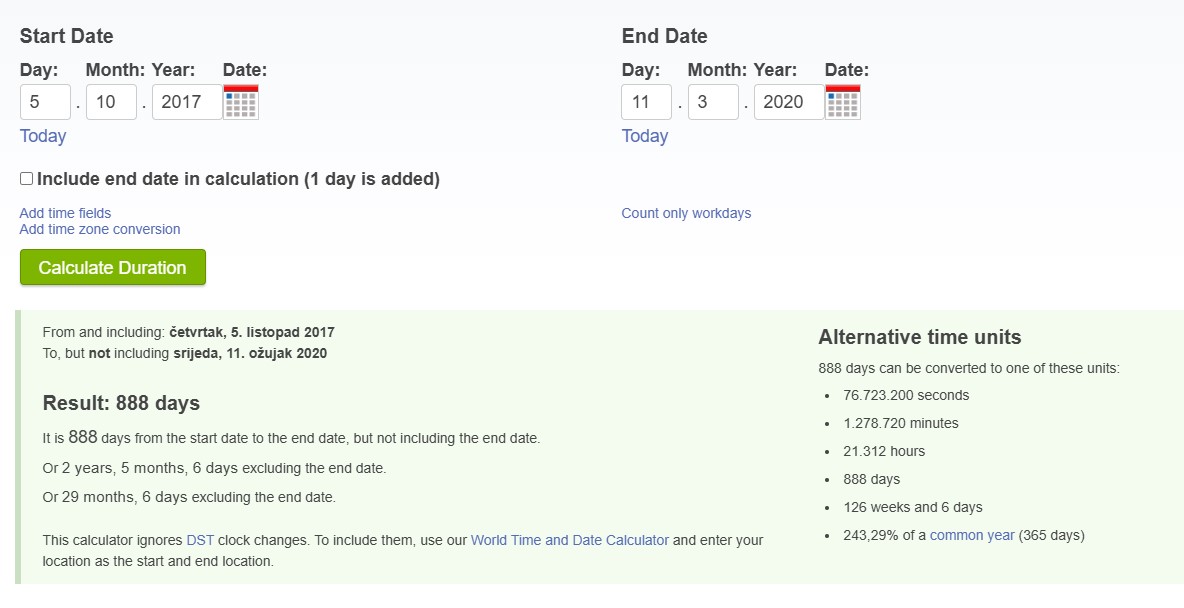Click Today link under End Date
1184x608 pixels.
pyautogui.click(x=645, y=136)
